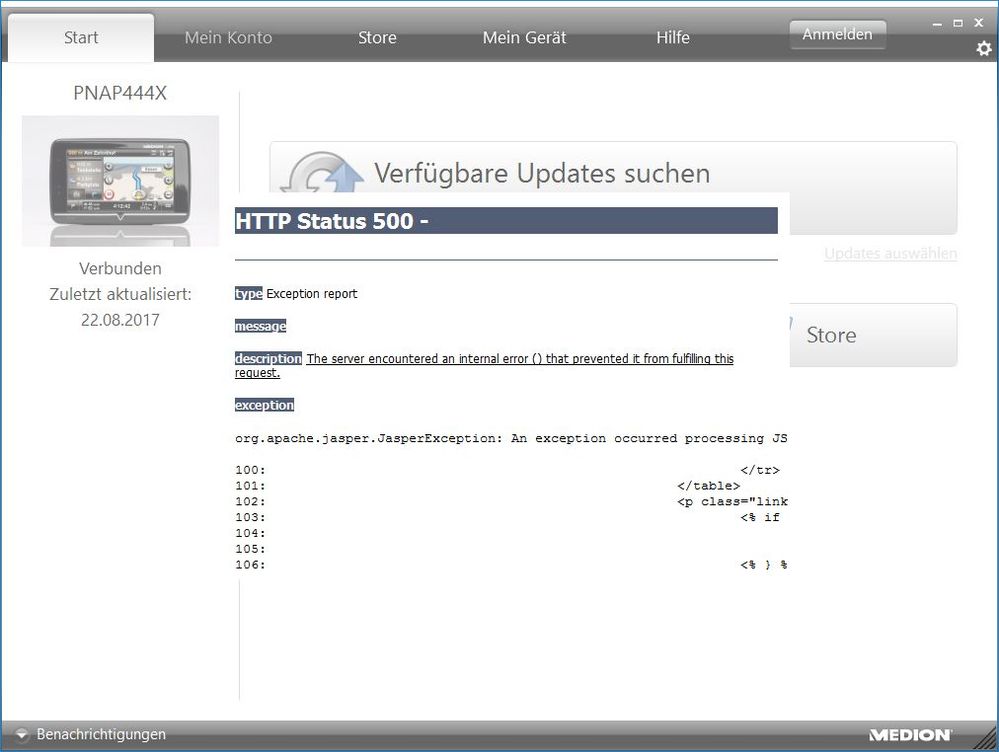Open the Mein Konto tab
This screenshot has width=999, height=752.
pos(228,38)
